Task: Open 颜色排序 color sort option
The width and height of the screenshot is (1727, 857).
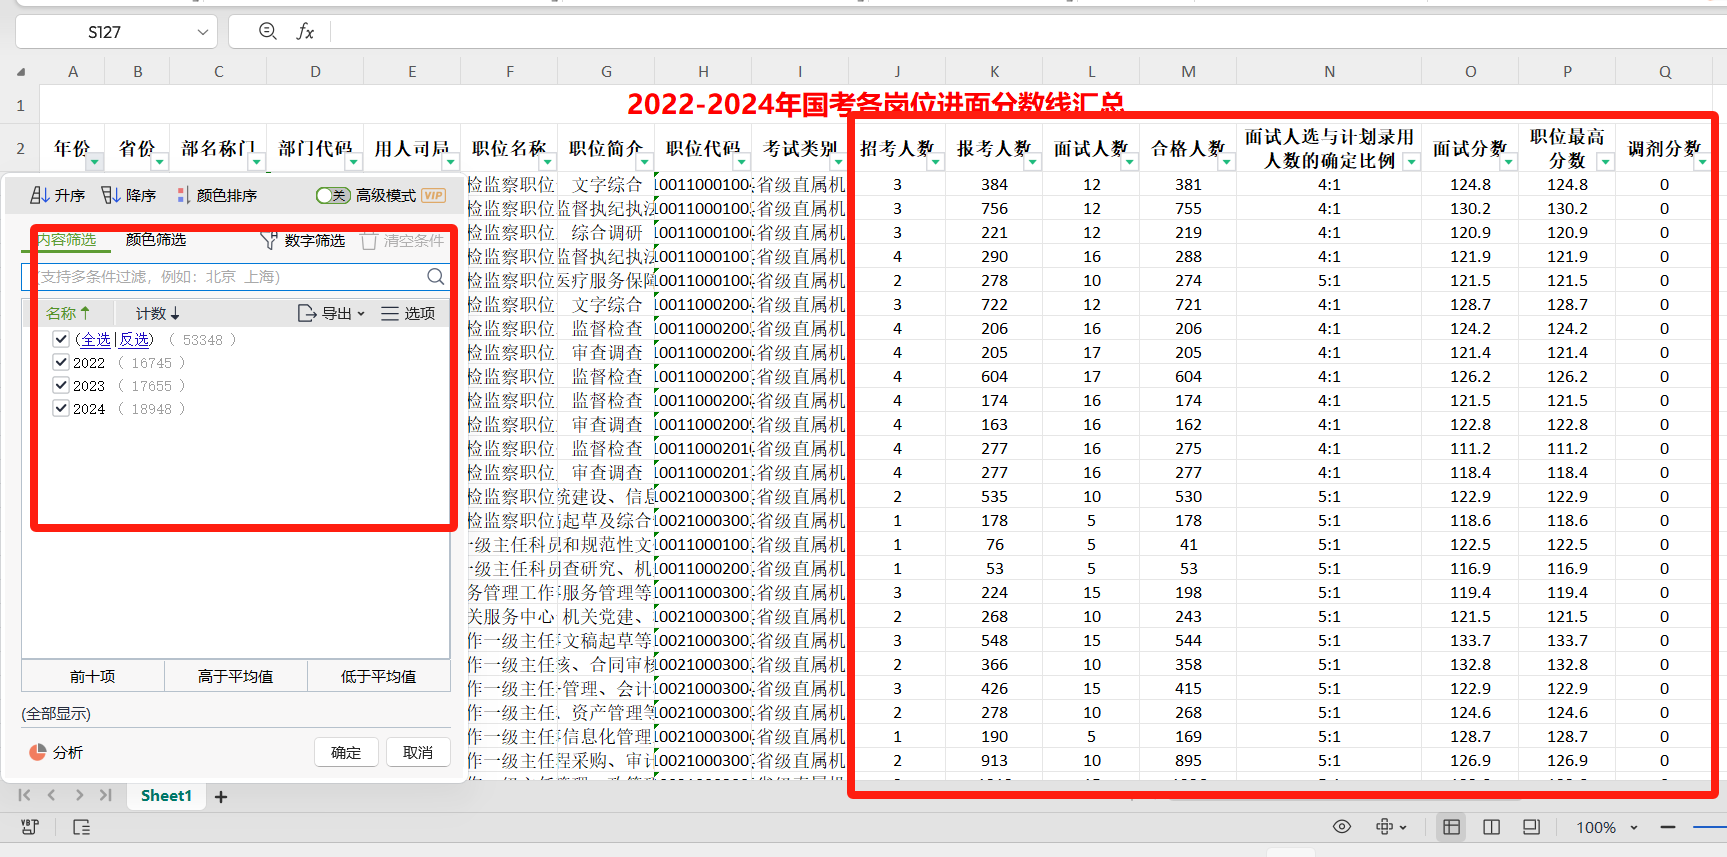Action: pos(217,195)
